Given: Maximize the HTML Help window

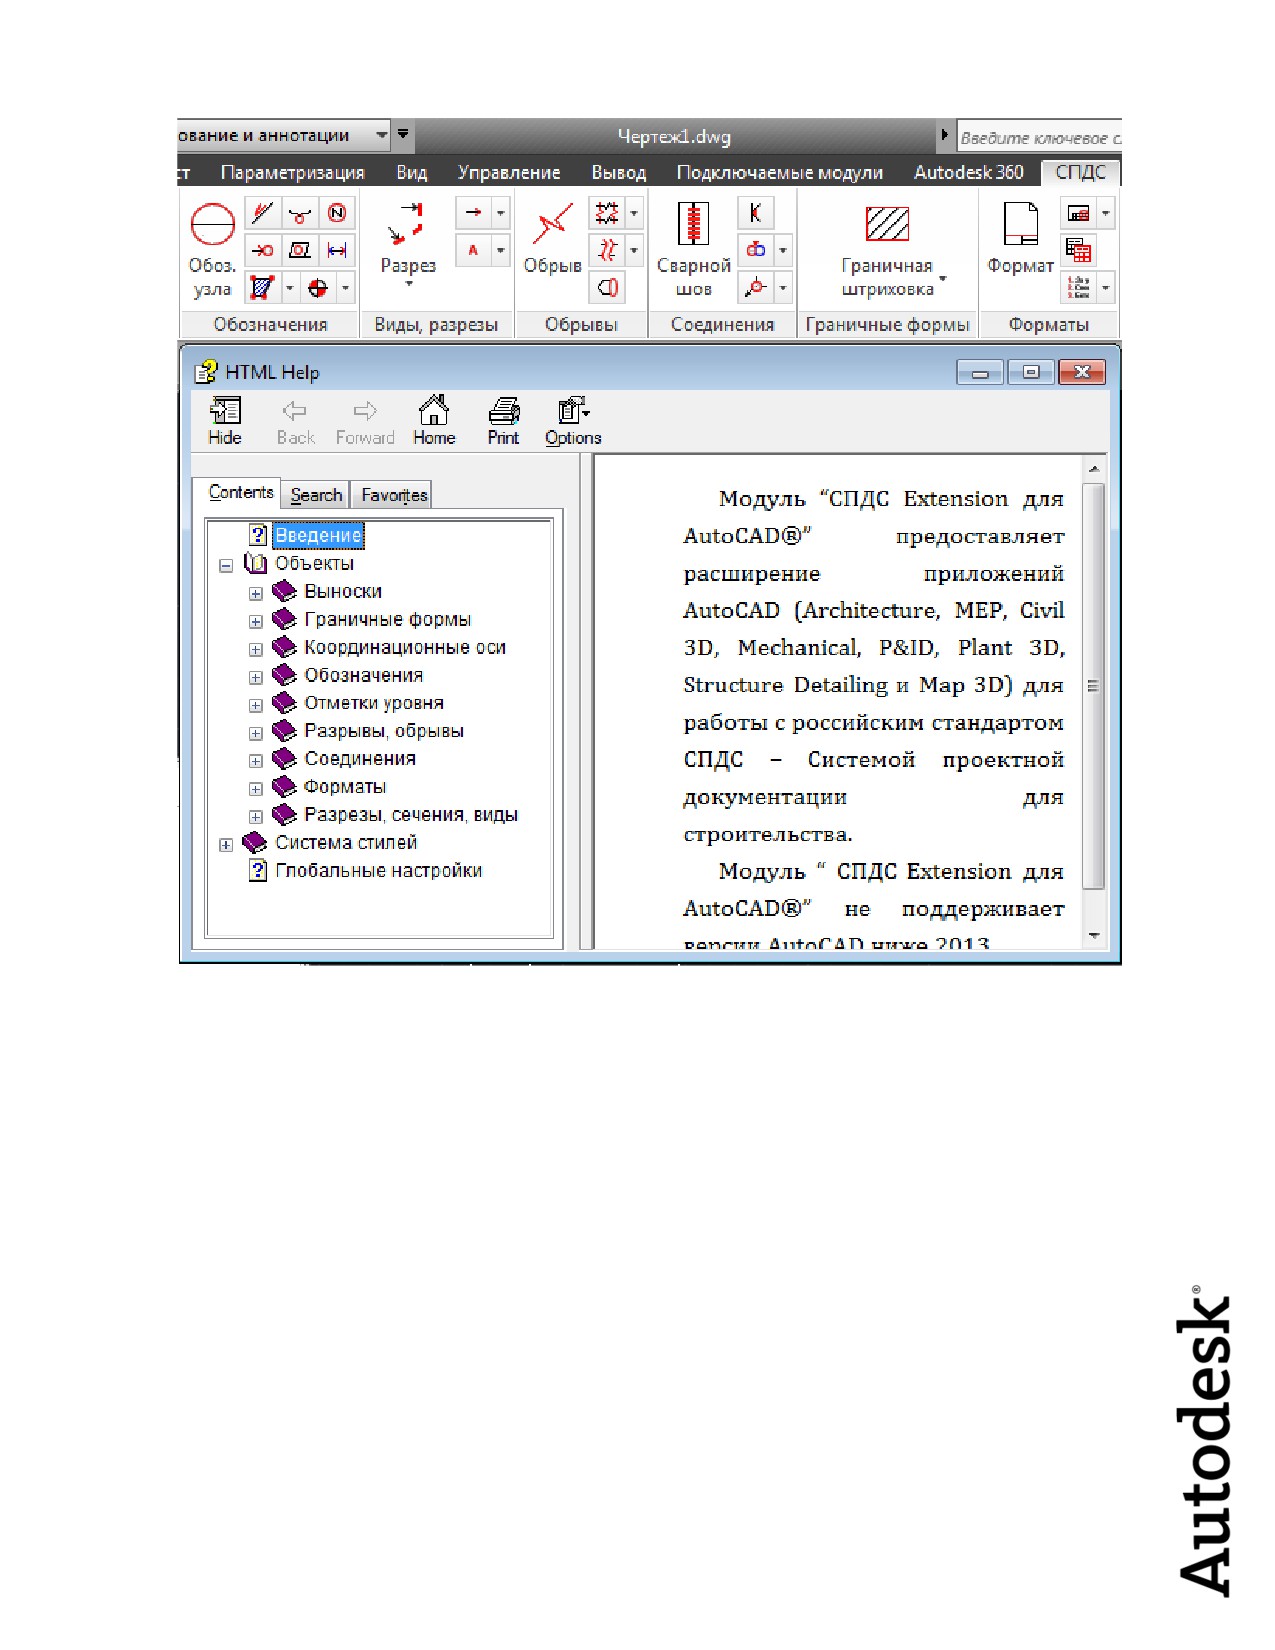Looking at the screenshot, I should coord(1030,372).
